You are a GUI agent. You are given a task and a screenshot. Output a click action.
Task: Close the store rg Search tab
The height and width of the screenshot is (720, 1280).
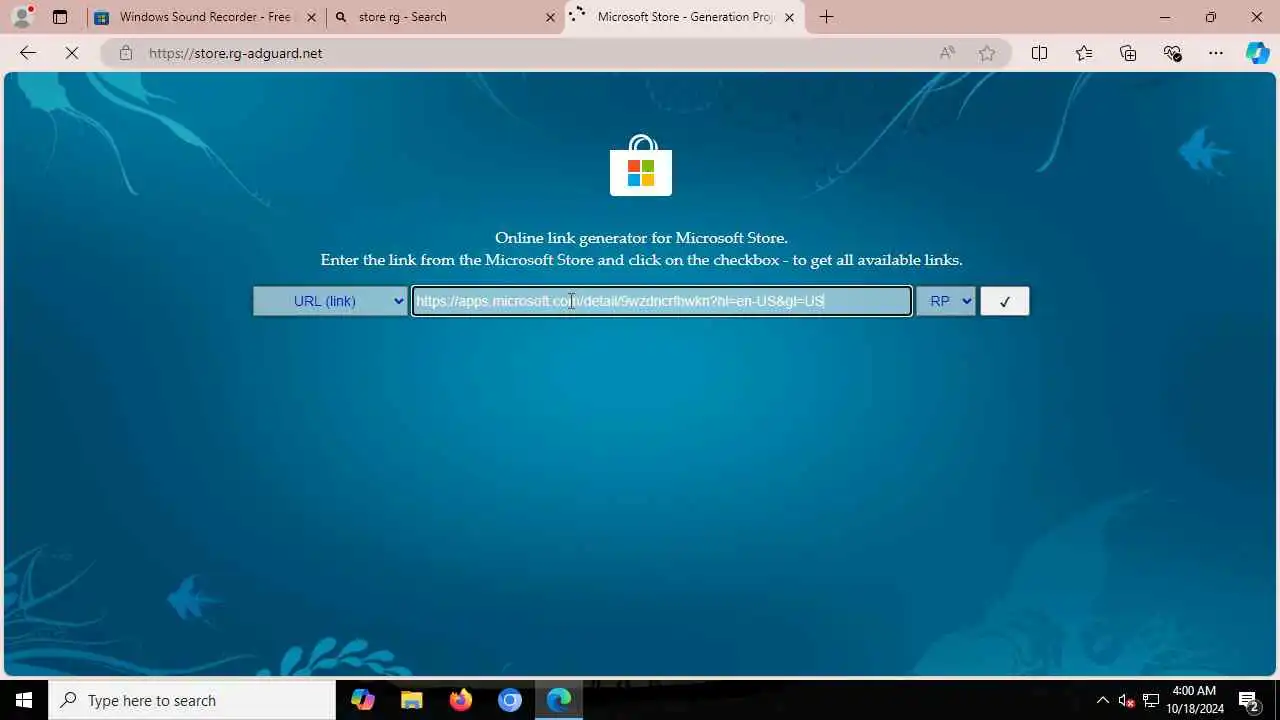[x=550, y=17]
